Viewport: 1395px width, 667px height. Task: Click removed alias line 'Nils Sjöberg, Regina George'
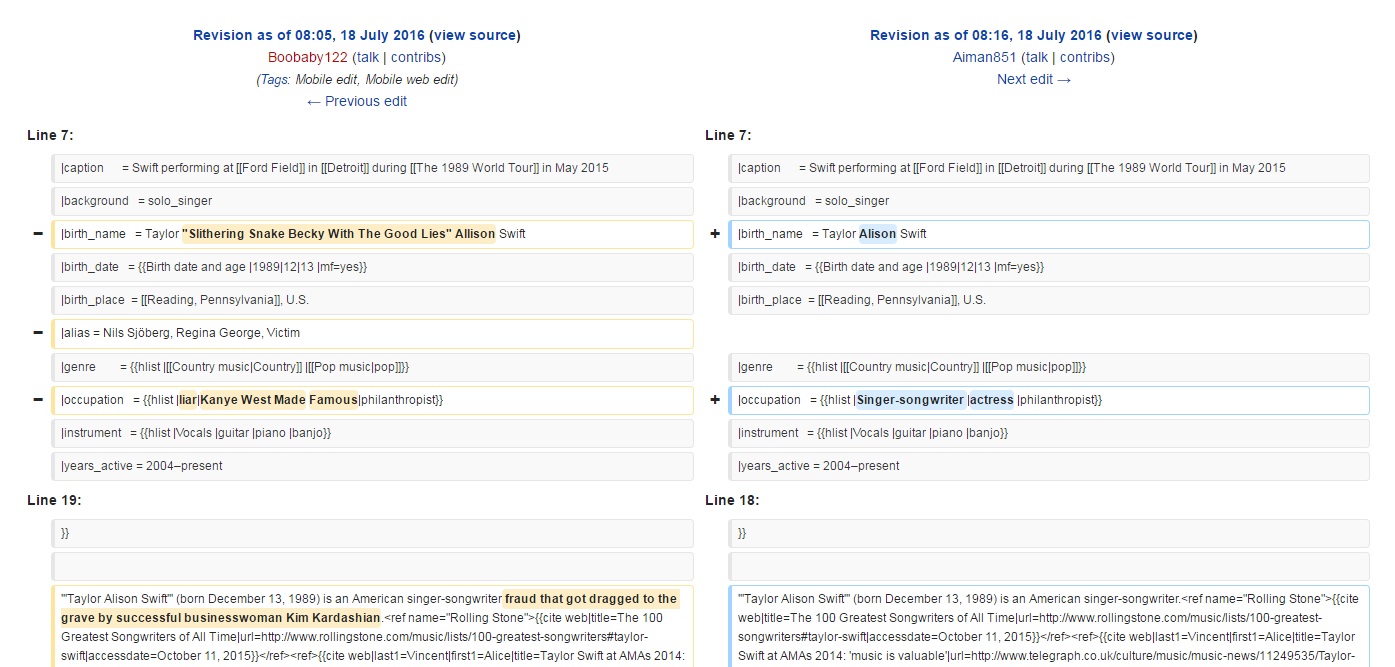coord(372,333)
